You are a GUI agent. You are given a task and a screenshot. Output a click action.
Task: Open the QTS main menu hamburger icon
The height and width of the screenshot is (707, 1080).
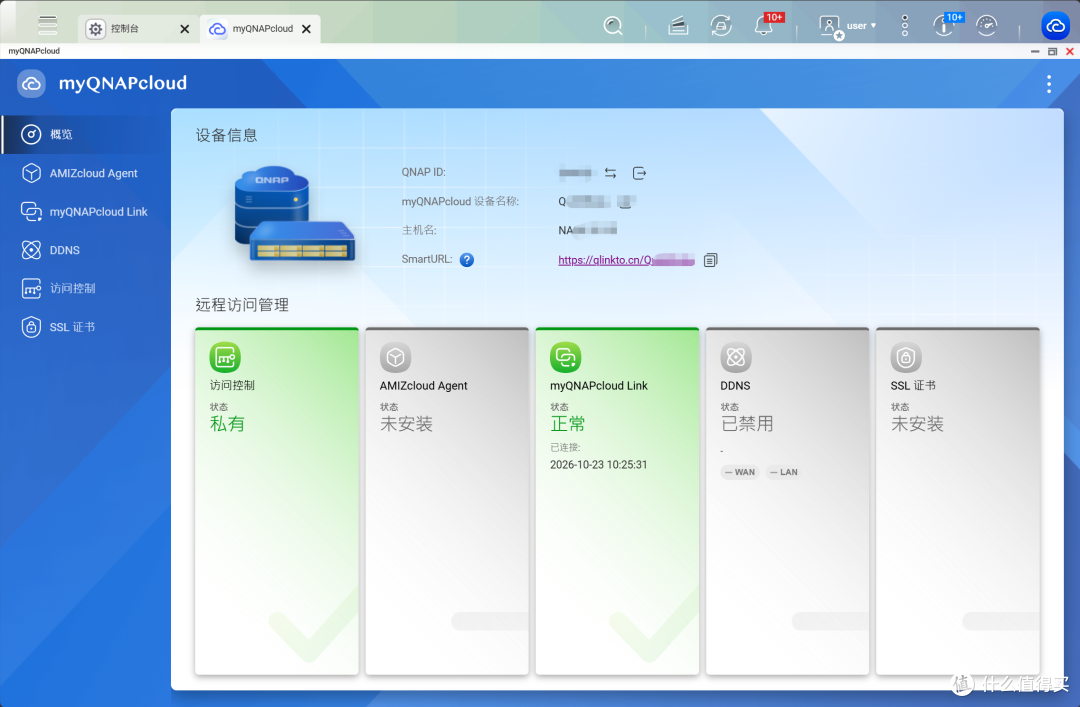click(x=48, y=25)
